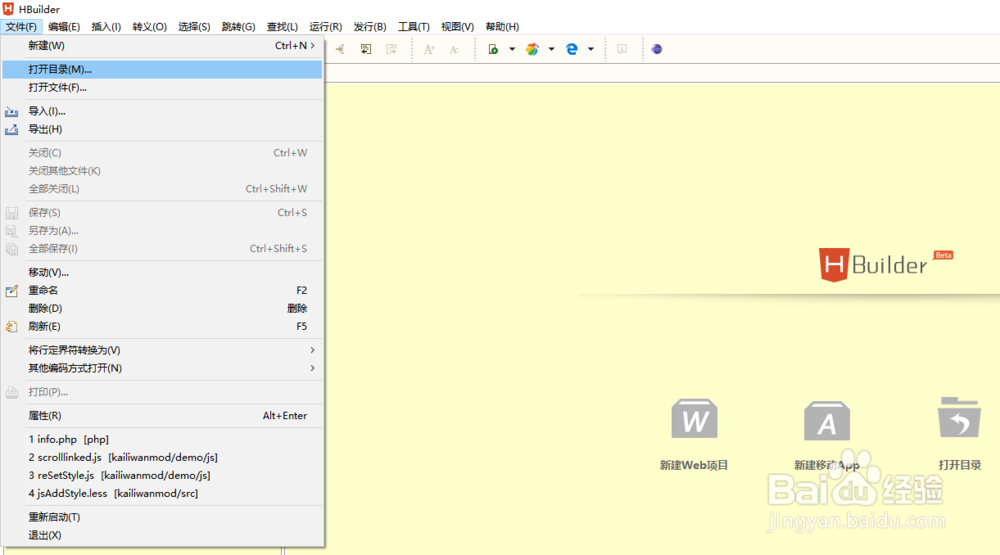1000x555 pixels.
Task: Click the 新建Web项目 text link
Action: pos(694,465)
